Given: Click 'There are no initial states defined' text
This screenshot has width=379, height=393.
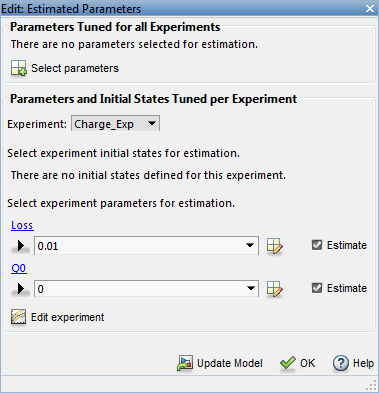Looking at the screenshot, I should 148,175.
